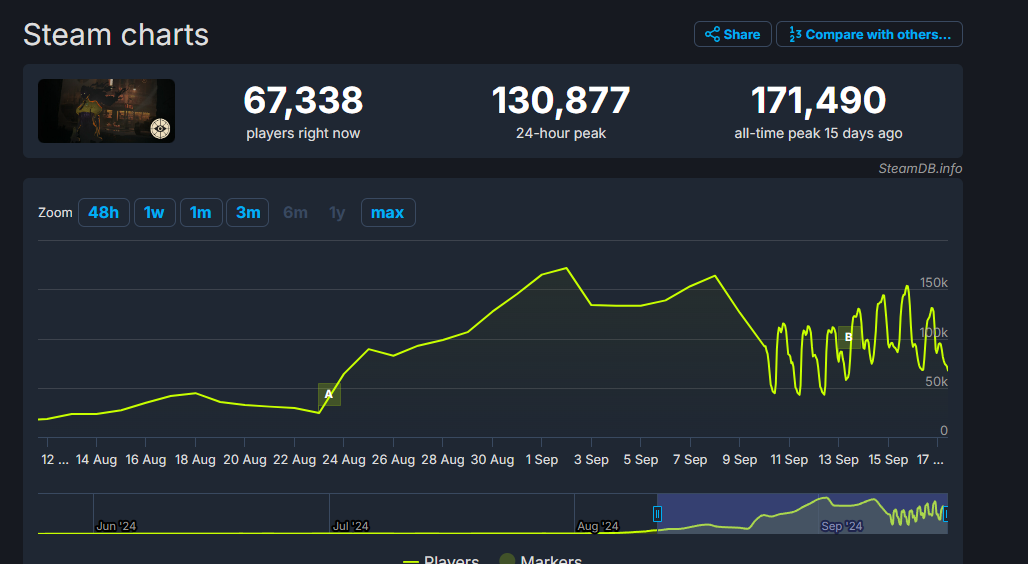Select the disabled 6m zoom option
The height and width of the screenshot is (564, 1028).
coord(295,212)
